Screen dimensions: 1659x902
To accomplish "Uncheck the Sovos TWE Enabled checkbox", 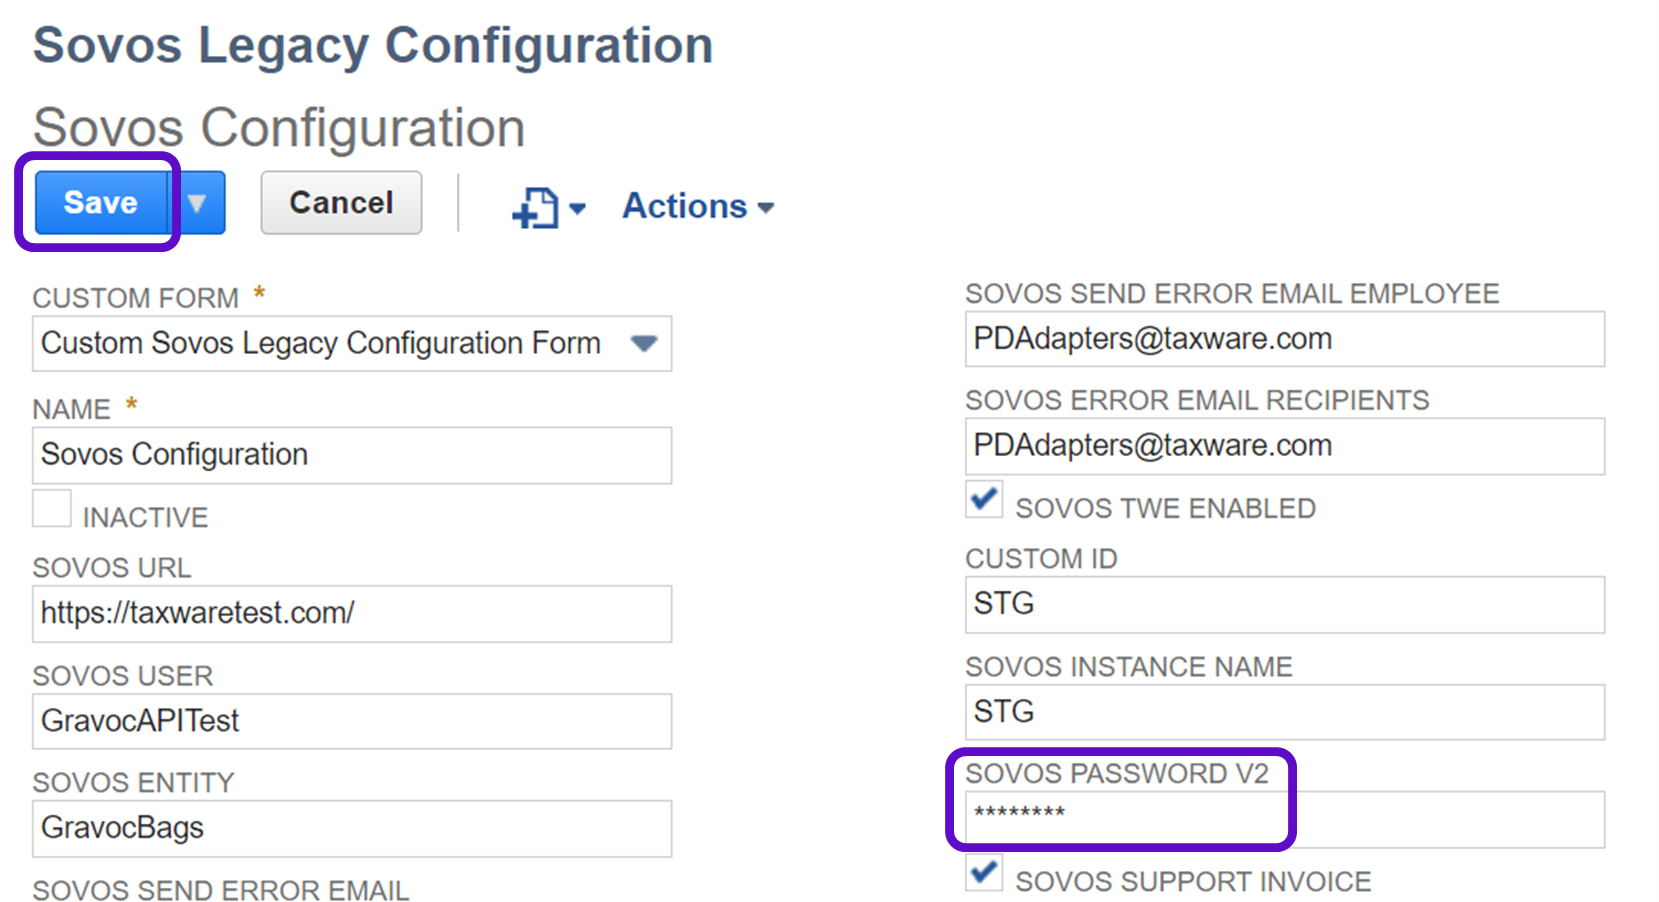I will pyautogui.click(x=984, y=499).
